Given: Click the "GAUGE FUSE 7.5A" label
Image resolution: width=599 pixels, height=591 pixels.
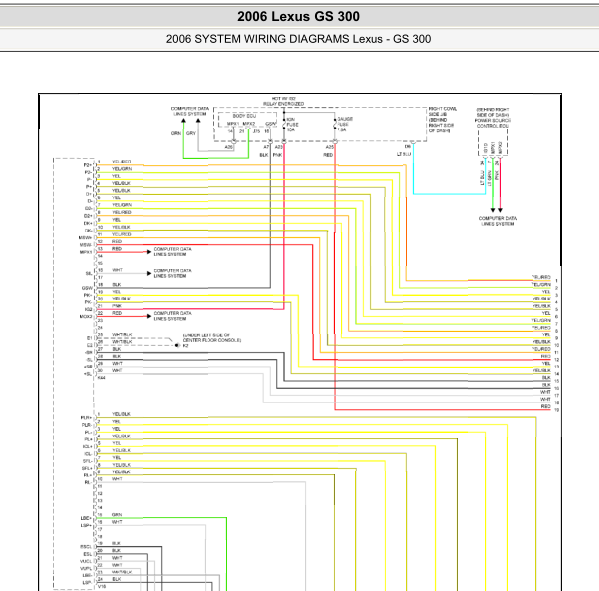Looking at the screenshot, I should pyautogui.click(x=344, y=125).
